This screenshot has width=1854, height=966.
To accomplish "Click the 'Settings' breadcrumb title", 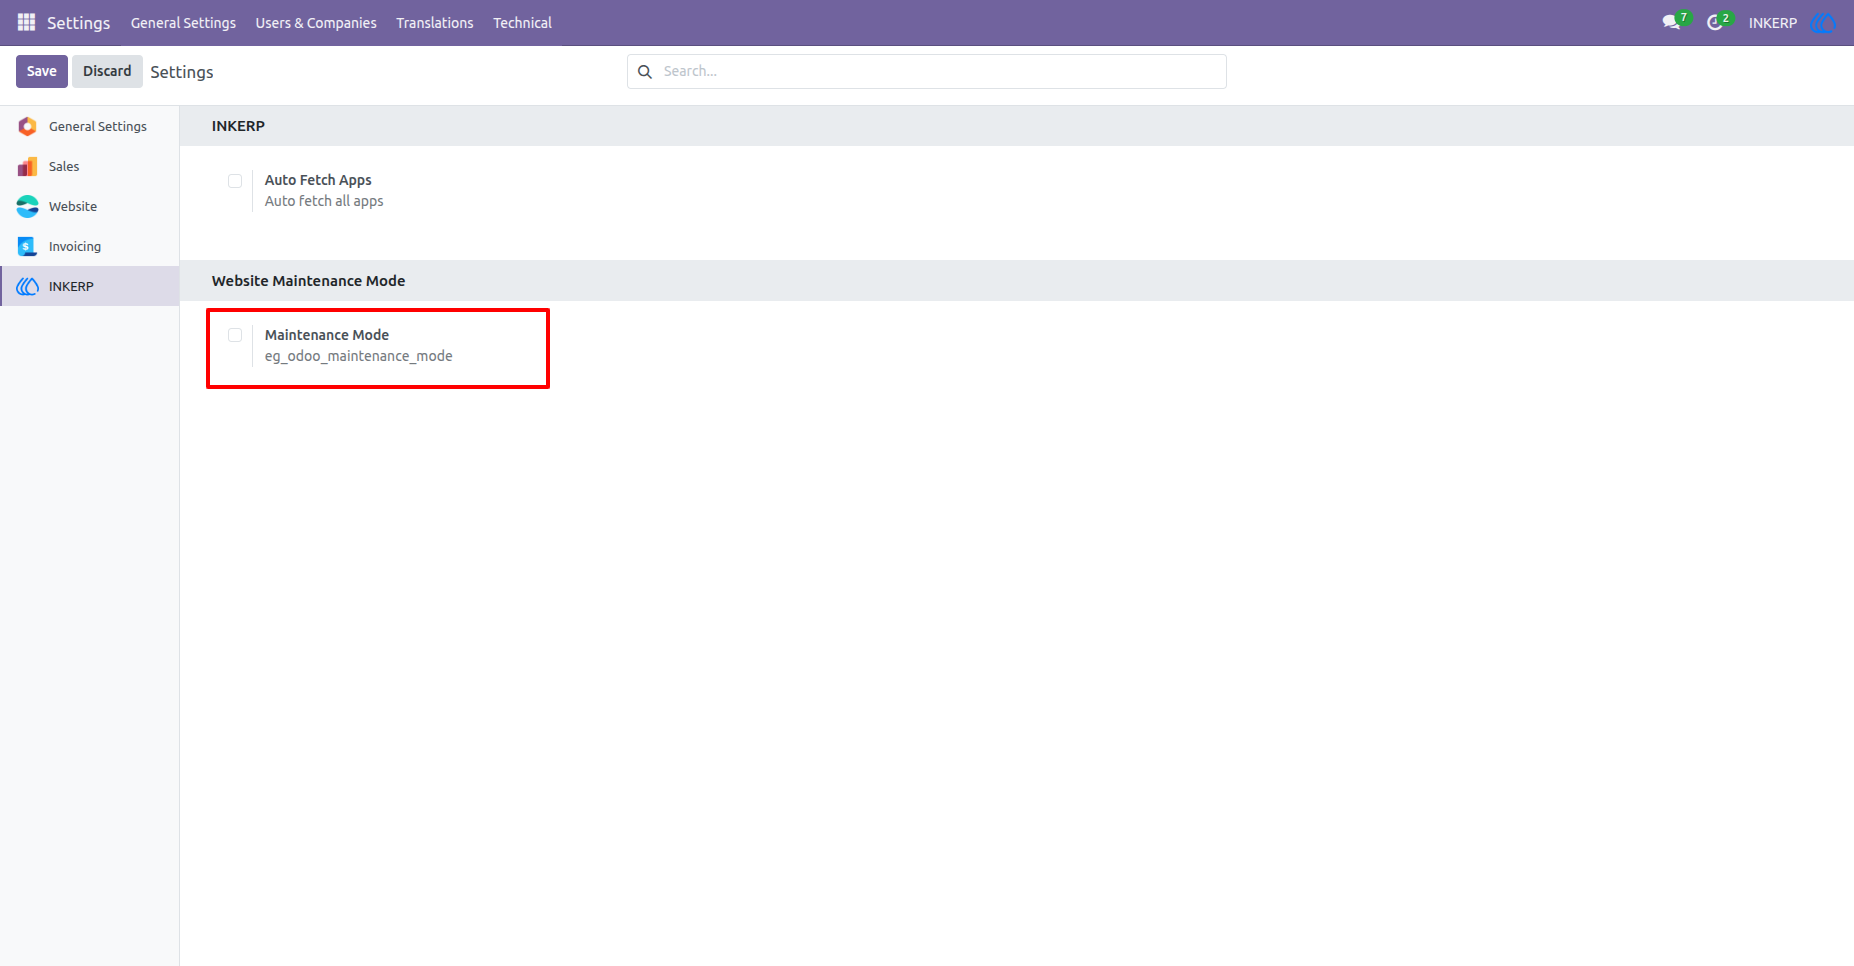I will 182,72.
